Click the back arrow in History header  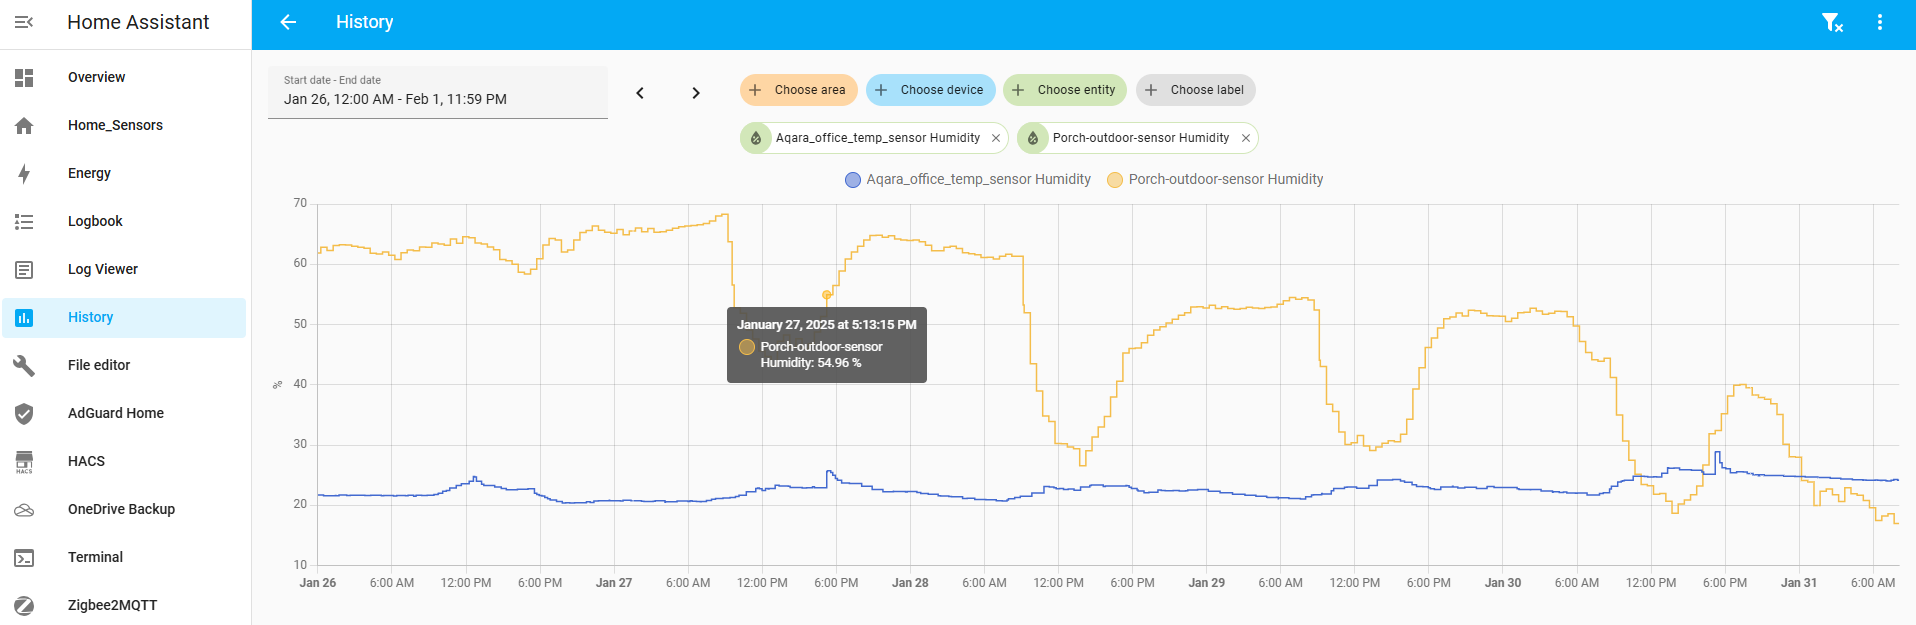point(288,22)
